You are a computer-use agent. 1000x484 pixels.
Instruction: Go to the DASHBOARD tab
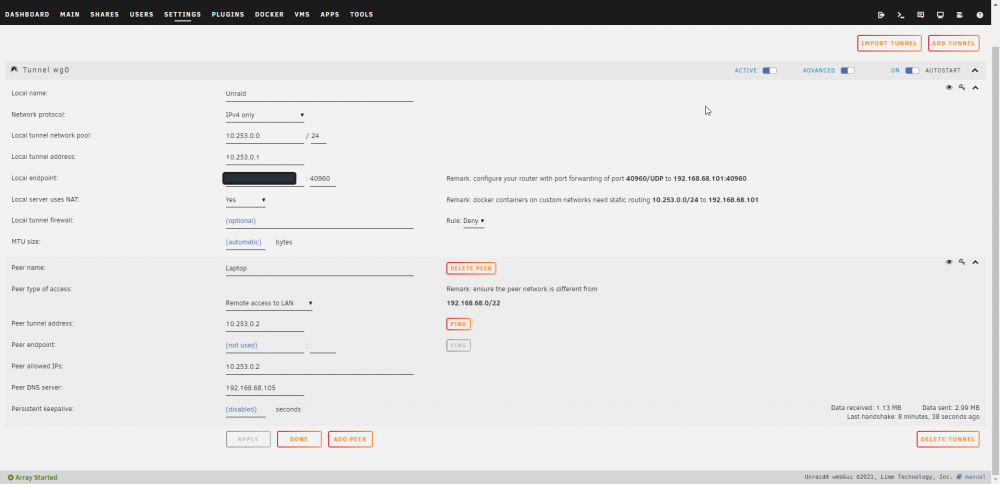27,15
